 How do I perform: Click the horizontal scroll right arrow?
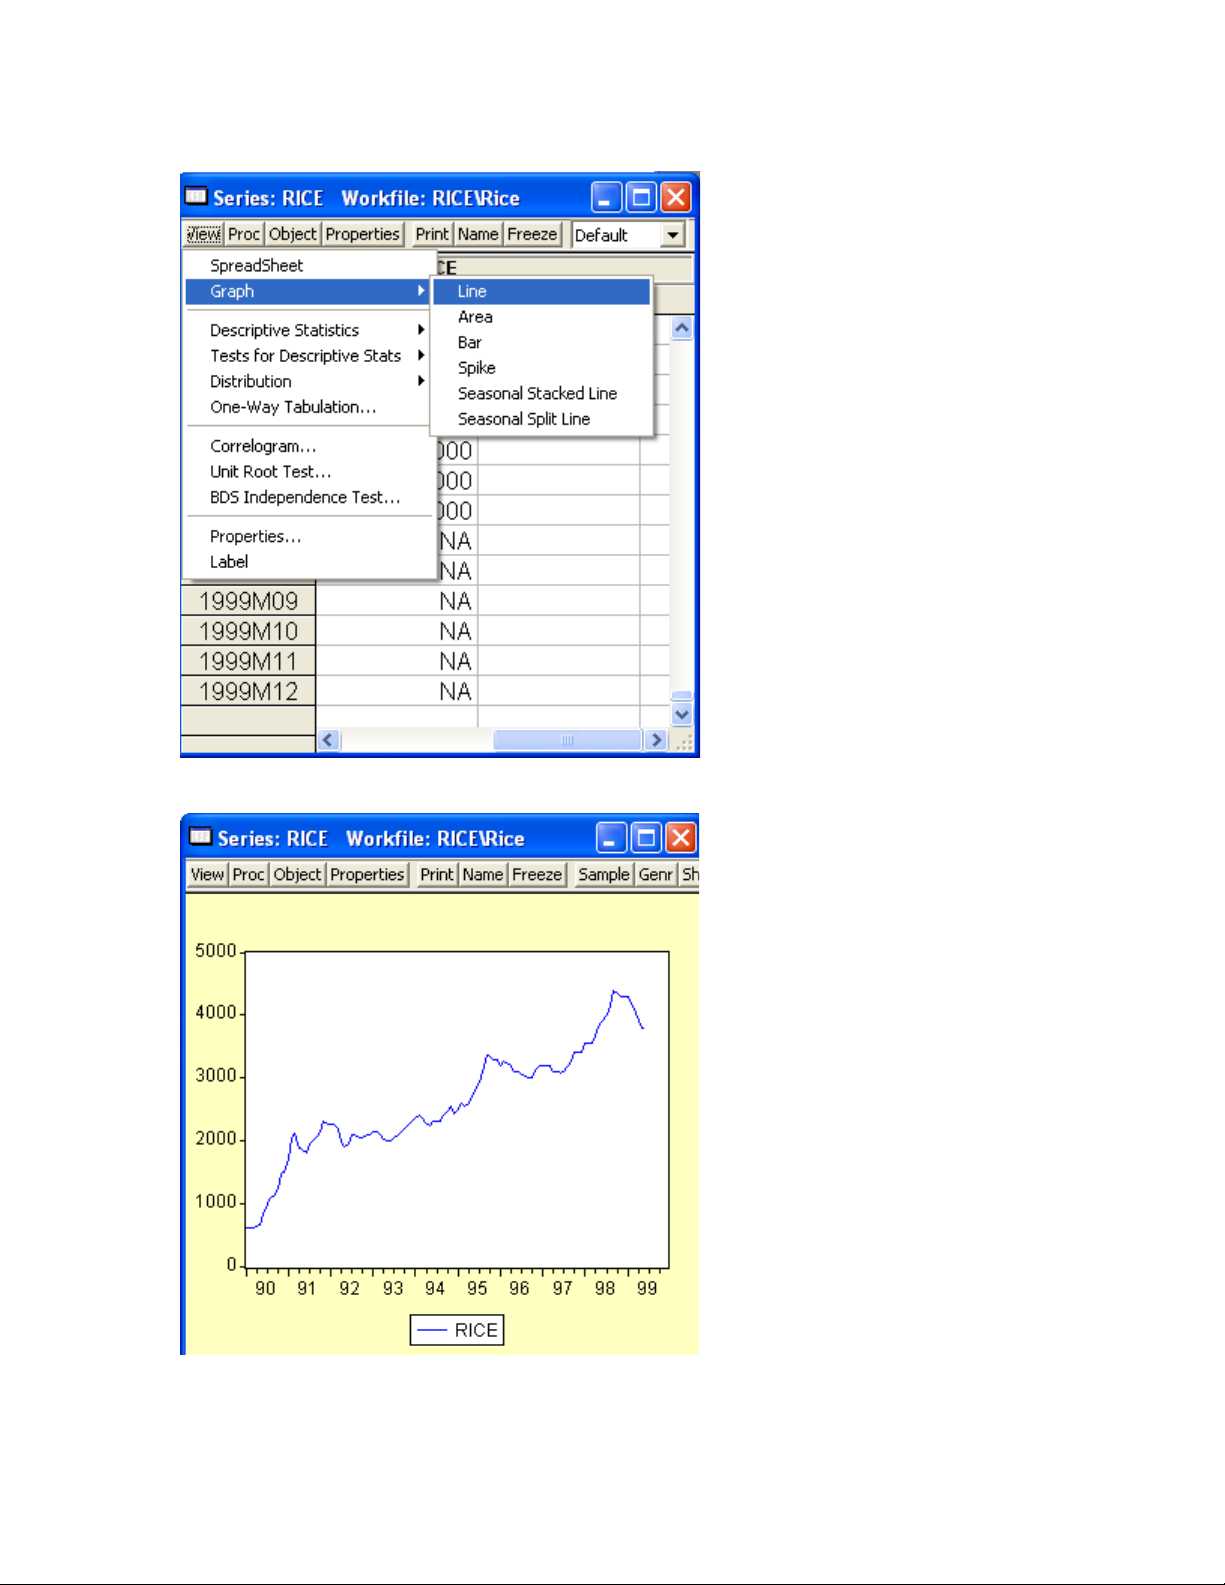656,740
